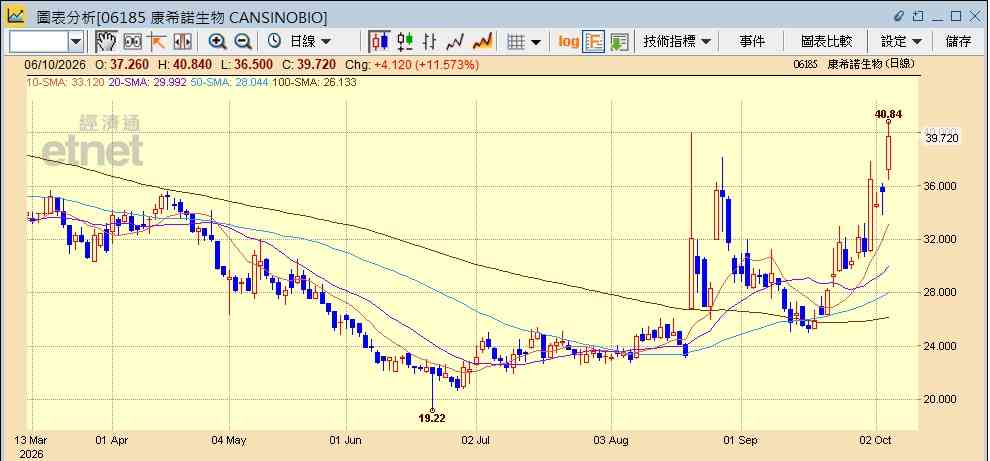
Task: Click the 24.000 price axis label
Action: [941, 346]
